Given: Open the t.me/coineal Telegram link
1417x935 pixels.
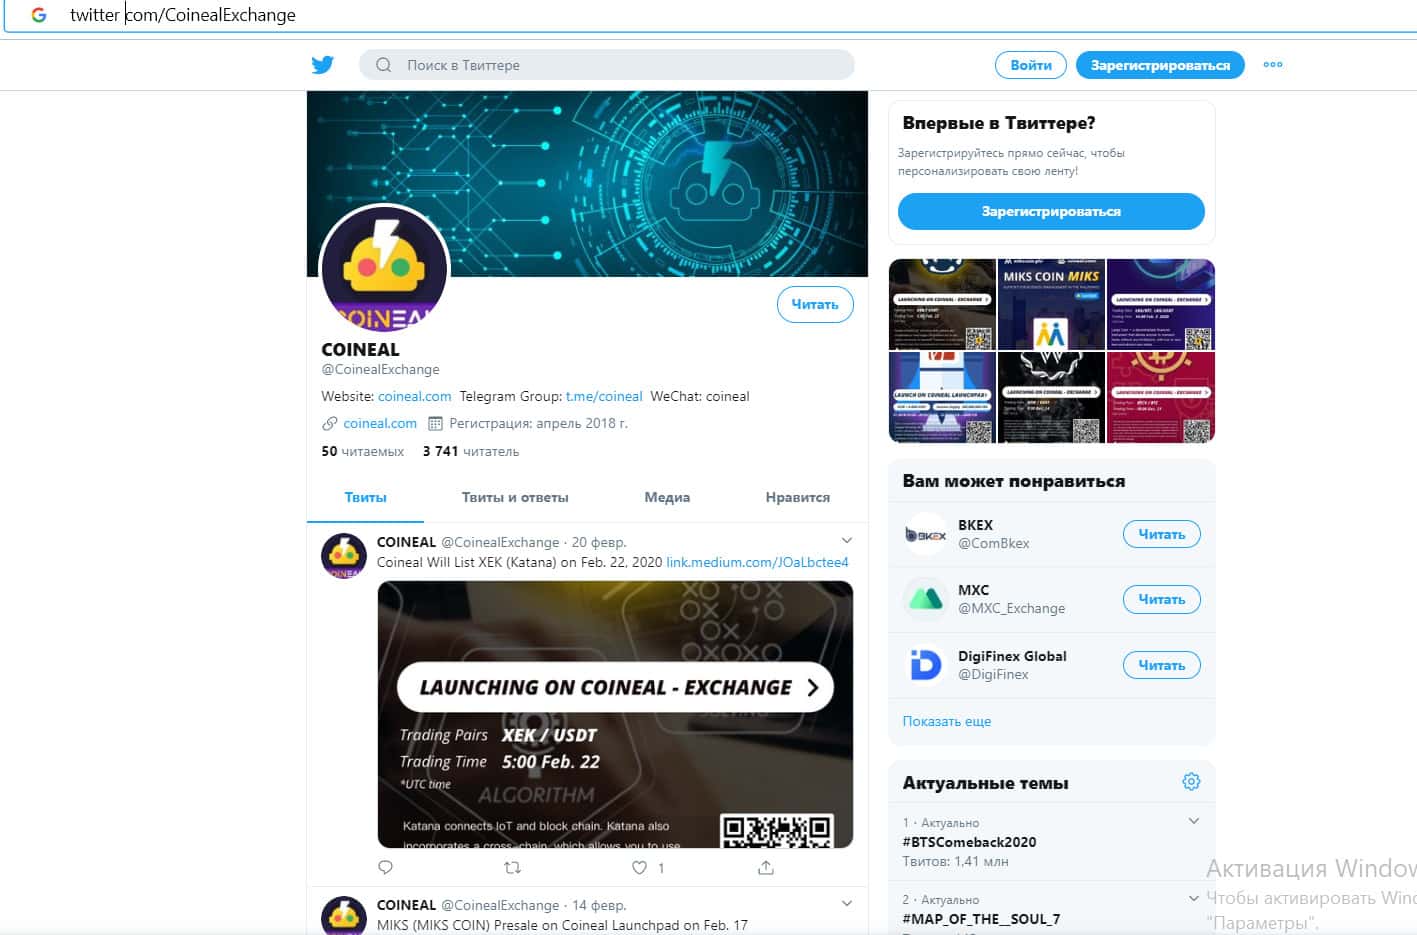Looking at the screenshot, I should click(604, 397).
